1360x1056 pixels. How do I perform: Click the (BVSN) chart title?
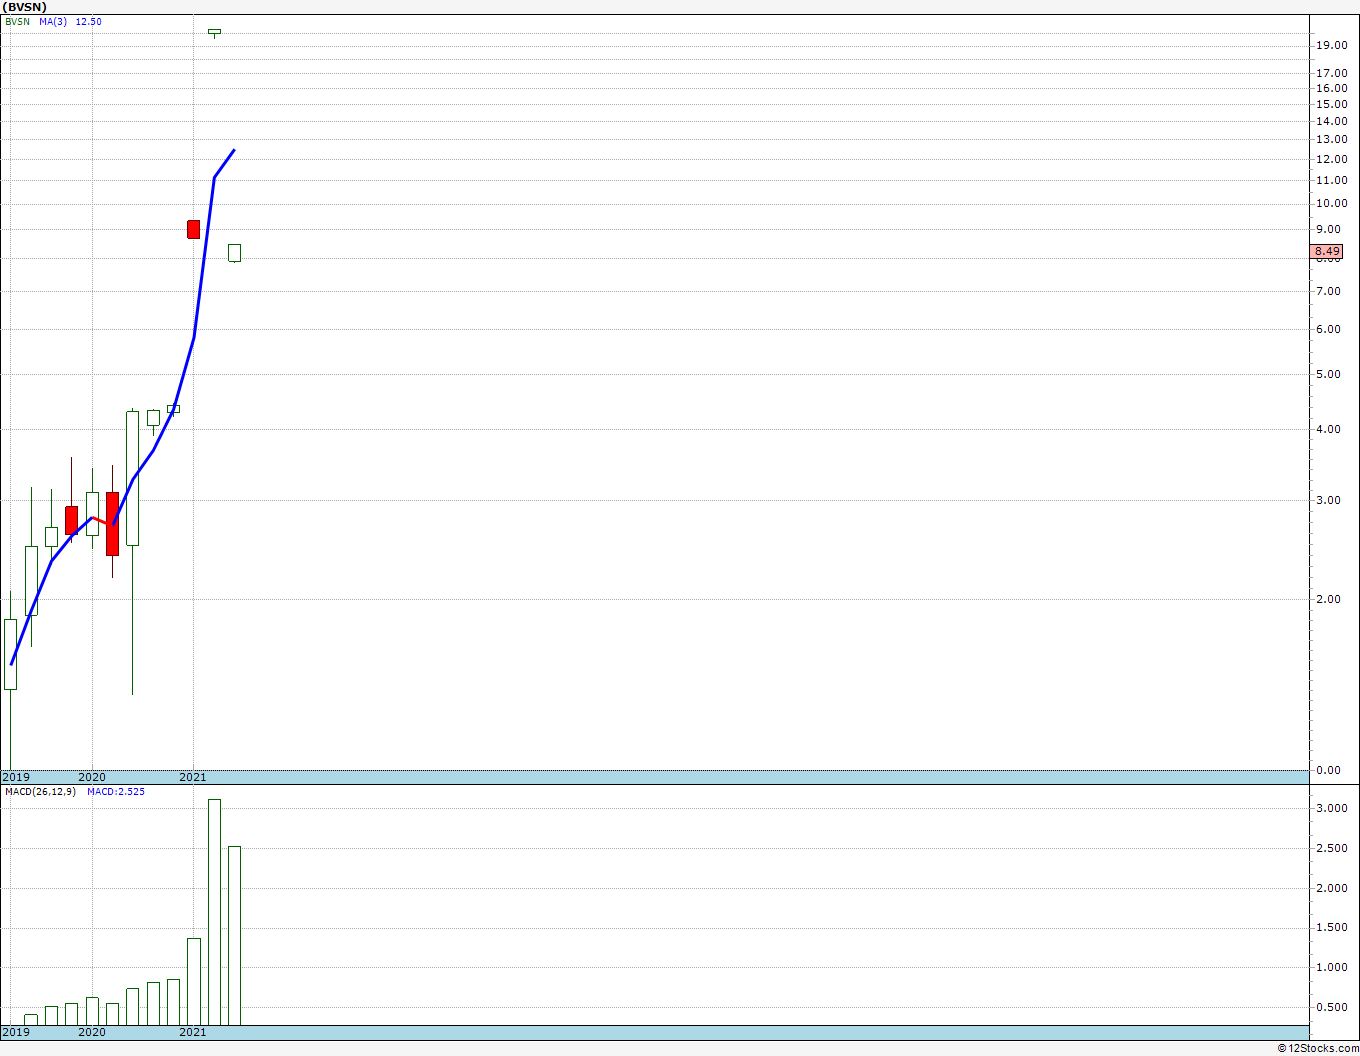point(25,7)
